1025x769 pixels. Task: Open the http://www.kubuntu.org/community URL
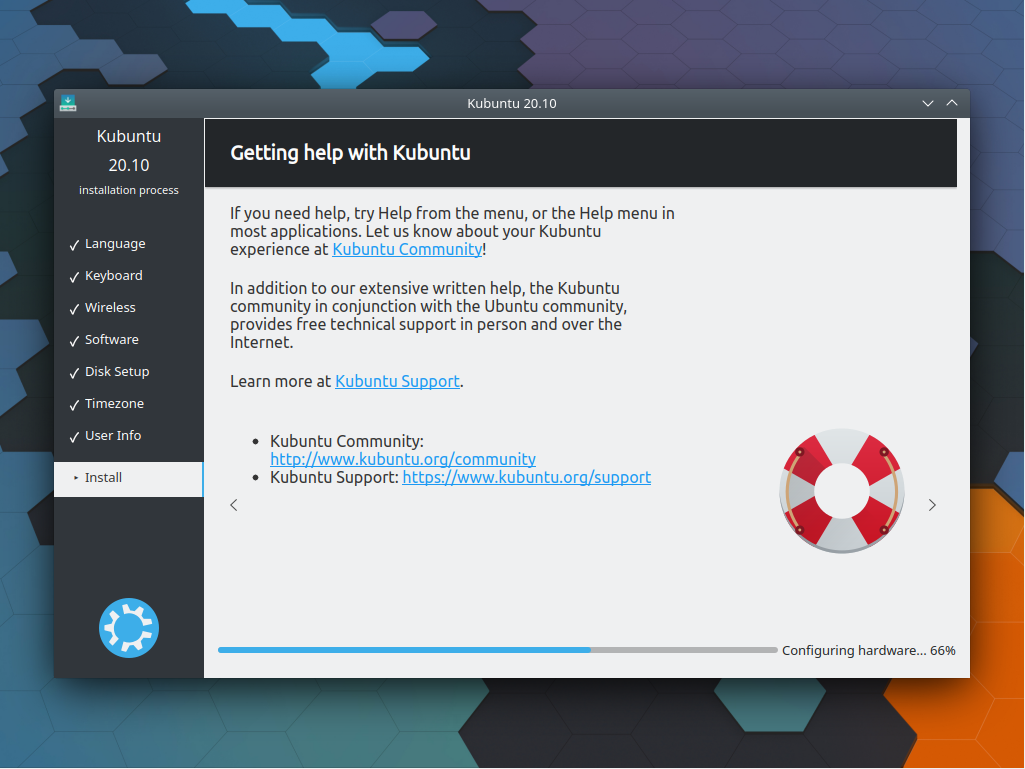(x=403, y=459)
